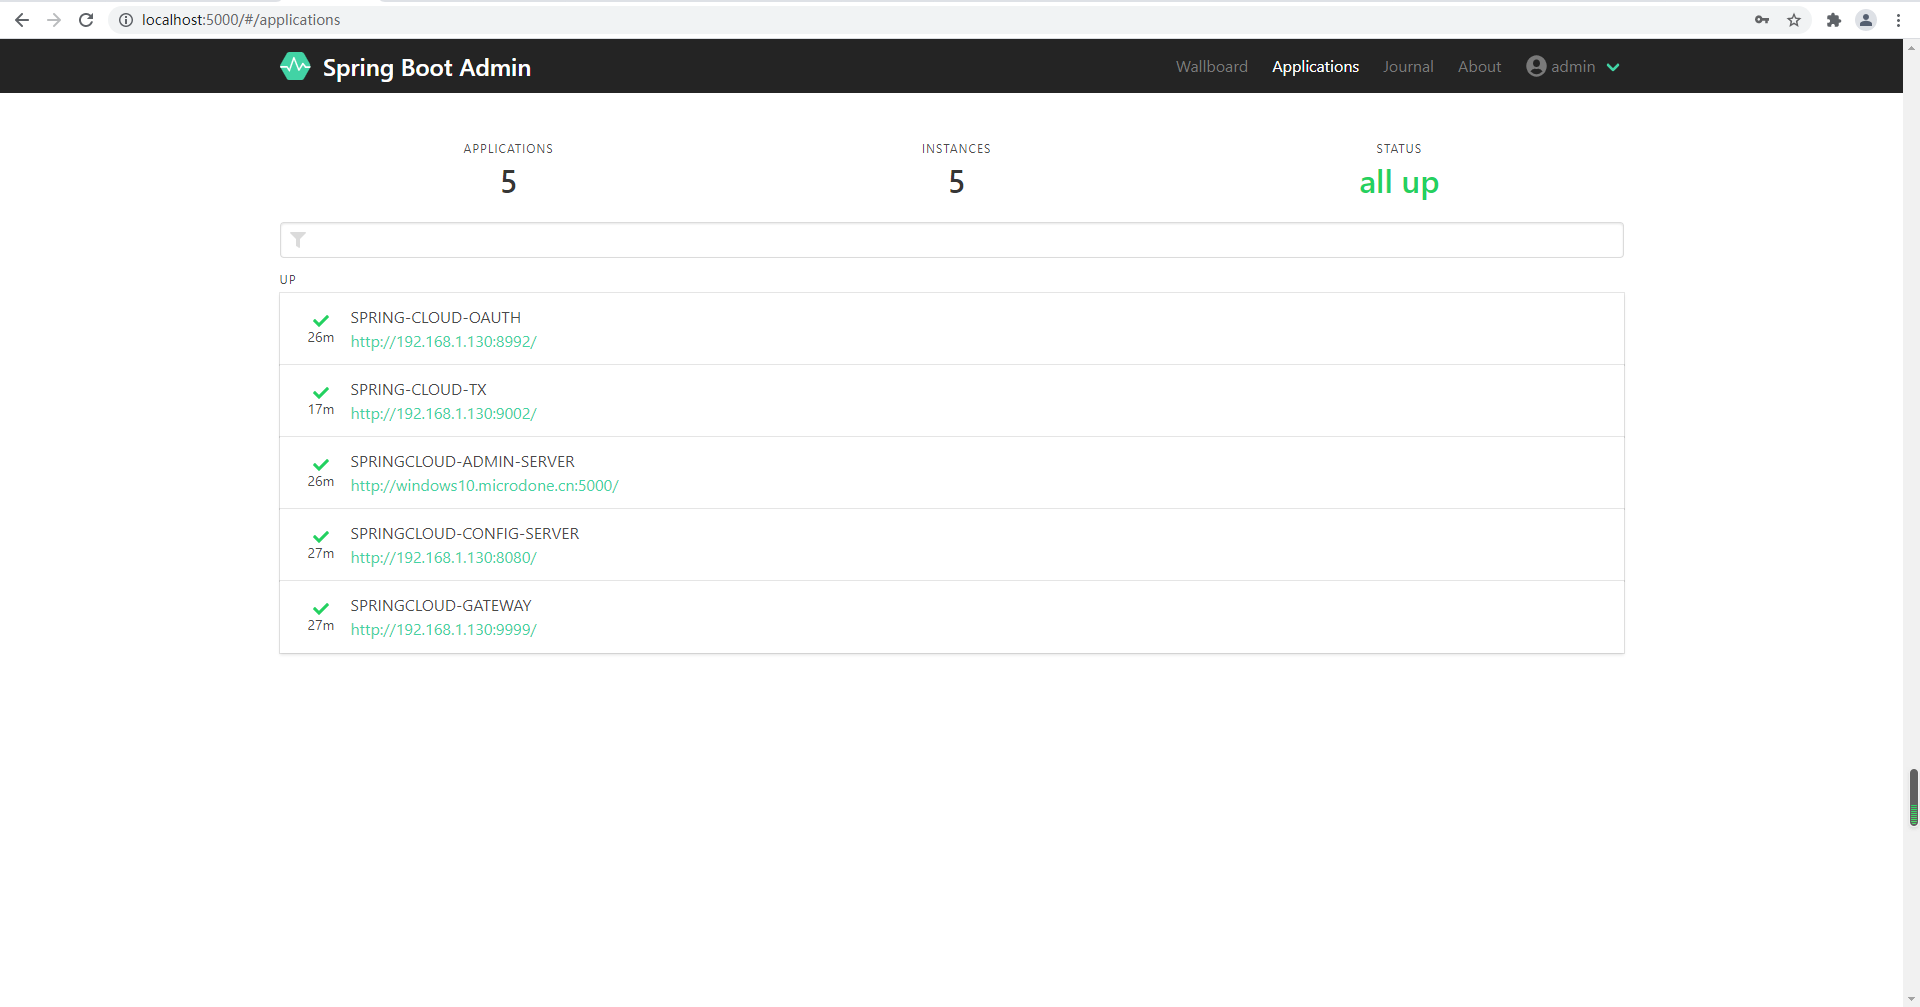Click the STATUS label
Image resolution: width=1920 pixels, height=1007 pixels.
[x=1398, y=149]
